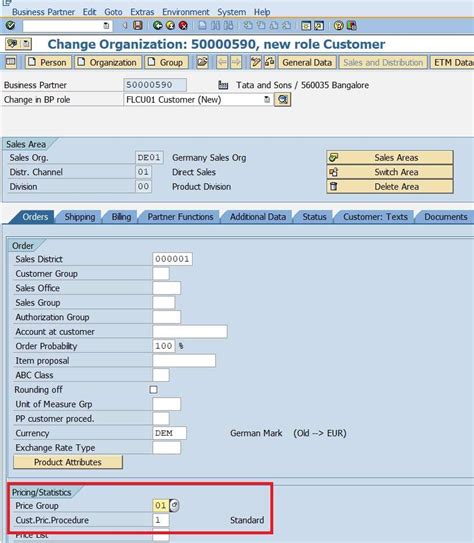Click the Customer Group input field
Screen dimensions: 474x543
pyautogui.click(x=161, y=274)
